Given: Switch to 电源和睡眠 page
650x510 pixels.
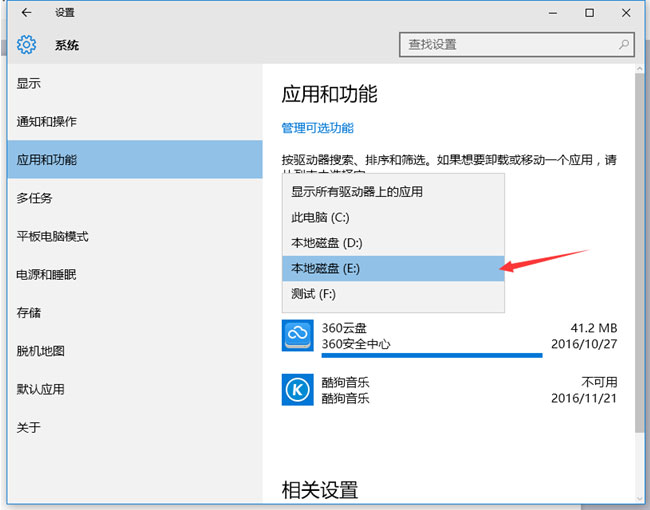Looking at the screenshot, I should [x=47, y=274].
